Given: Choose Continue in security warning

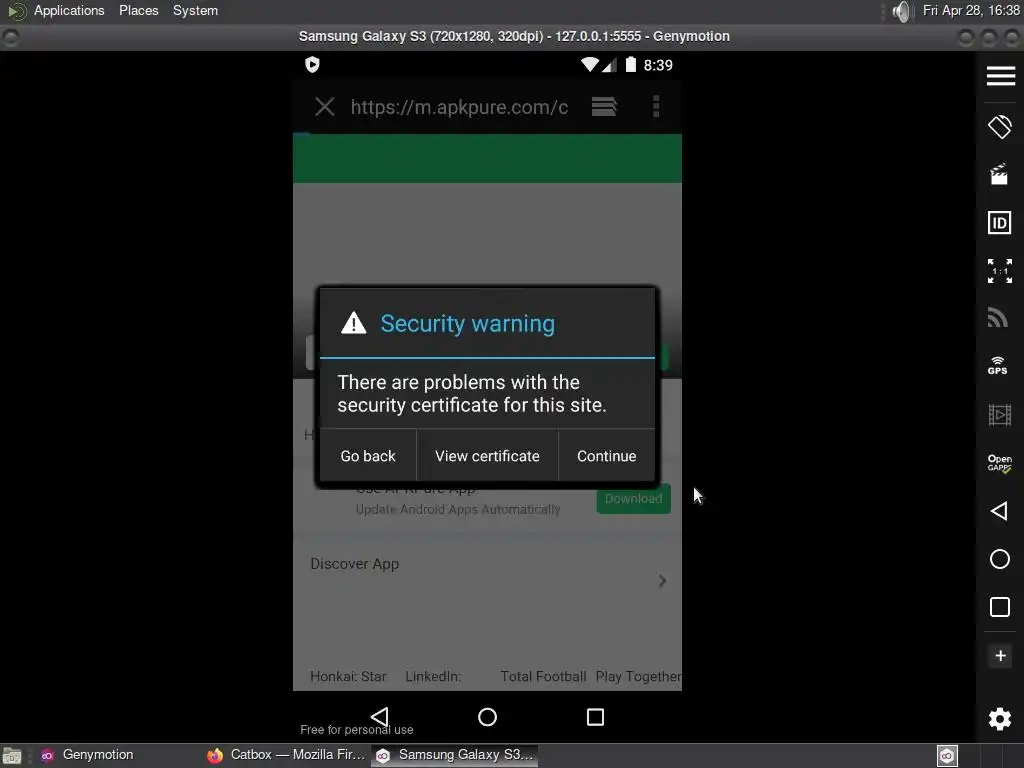Looking at the screenshot, I should point(606,456).
